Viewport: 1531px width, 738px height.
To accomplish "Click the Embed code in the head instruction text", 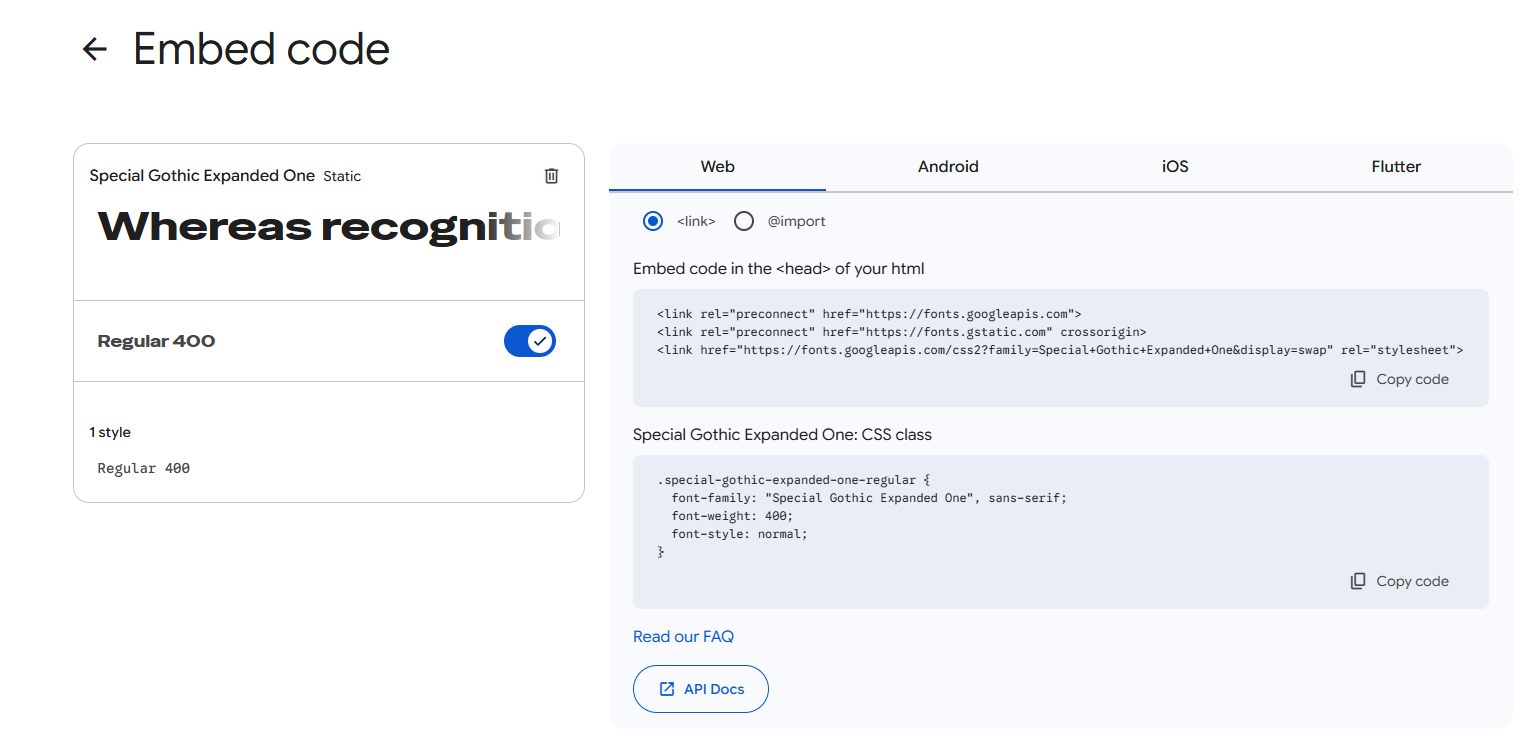I will coord(779,268).
